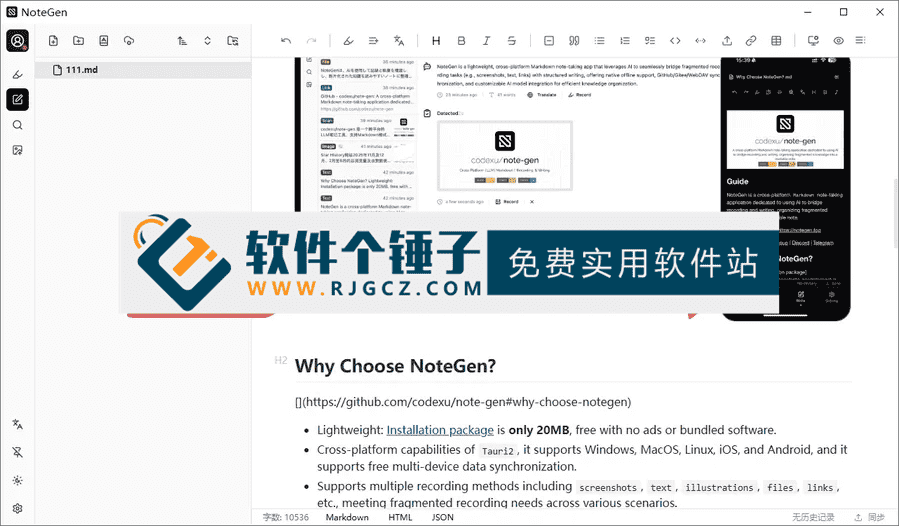Viewport: 899px width, 526px height.
Task: Insert a table
Action: pos(776,41)
